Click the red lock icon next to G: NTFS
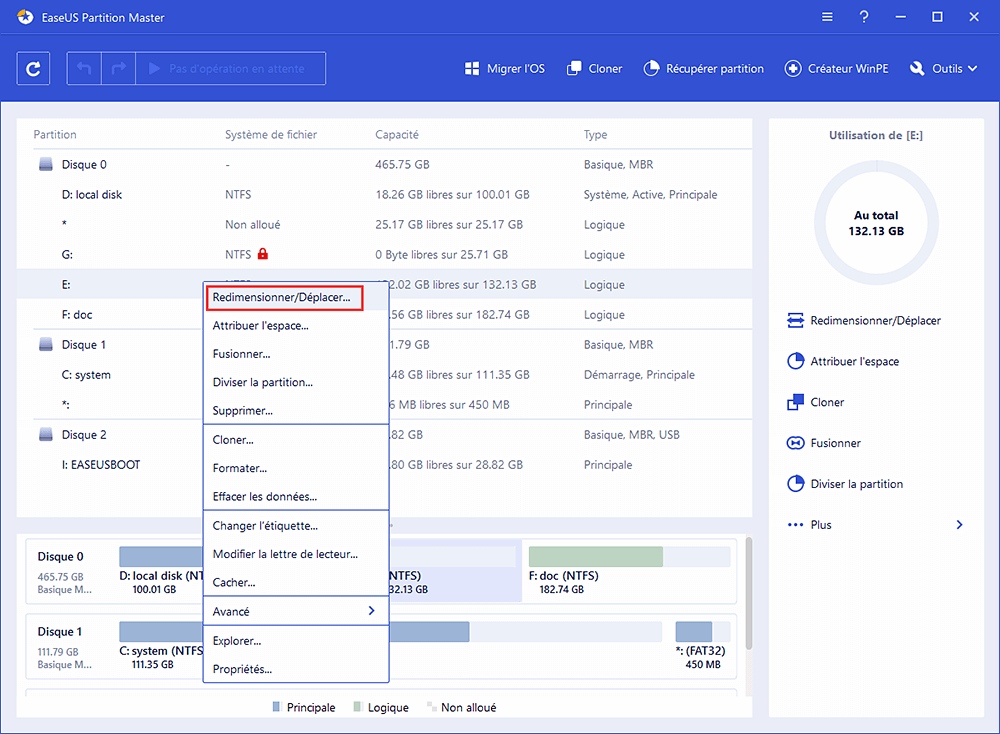 (263, 254)
